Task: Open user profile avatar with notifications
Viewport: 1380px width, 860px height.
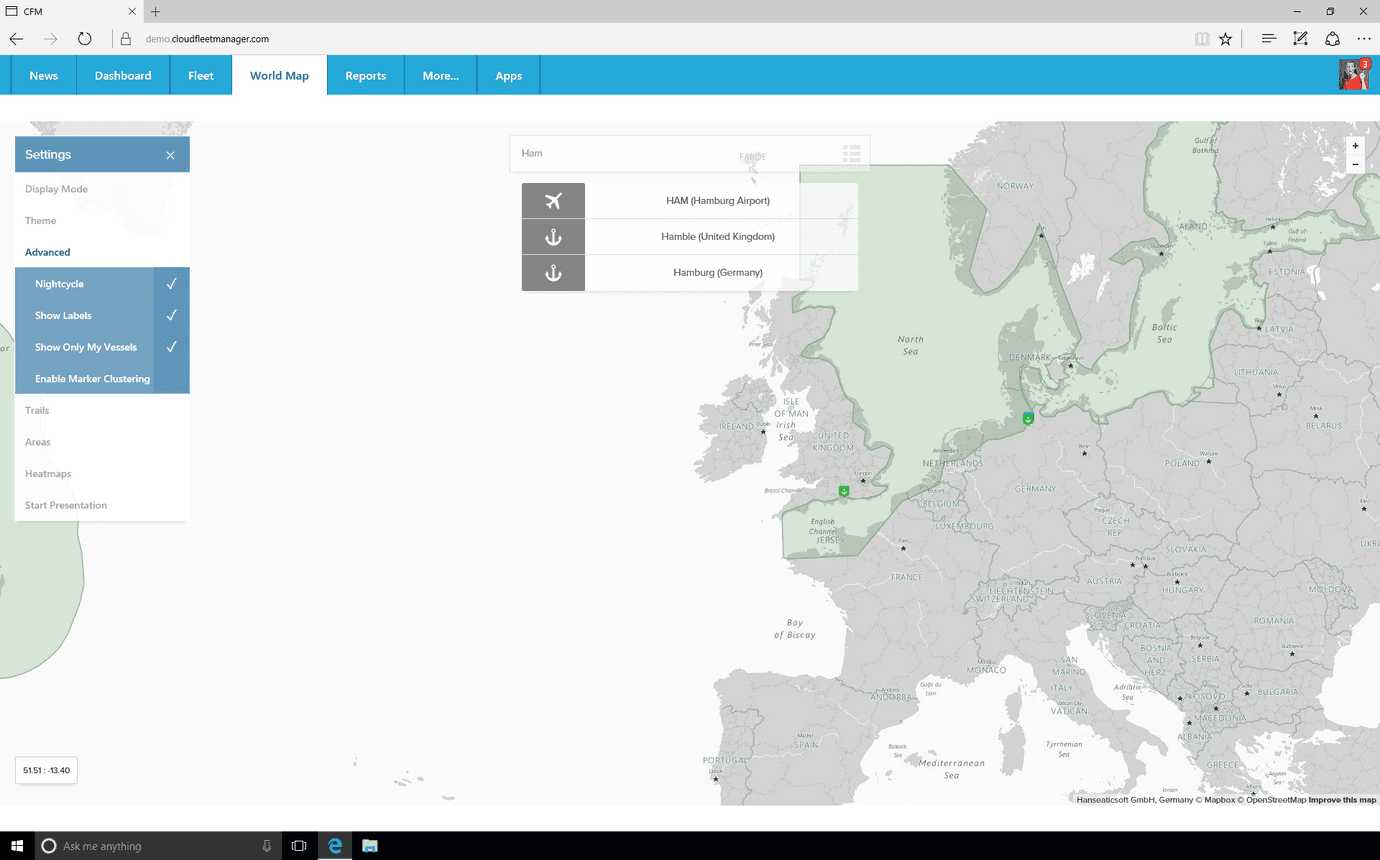Action: (x=1353, y=75)
